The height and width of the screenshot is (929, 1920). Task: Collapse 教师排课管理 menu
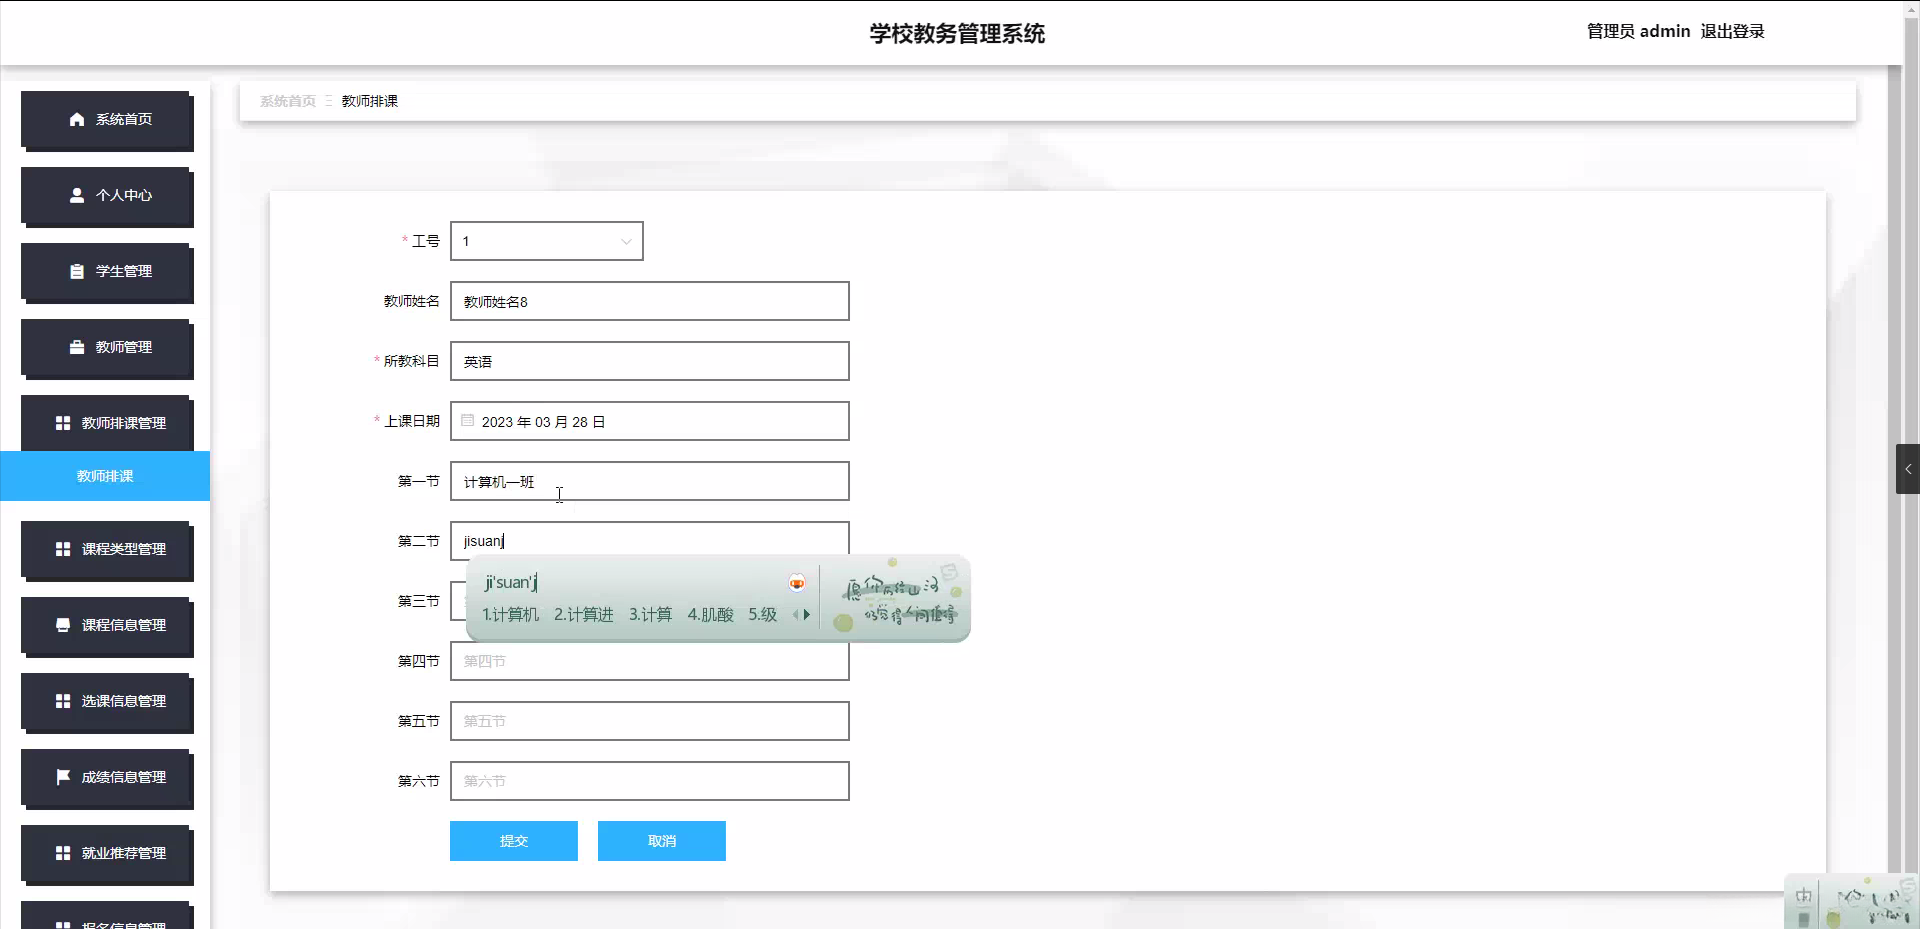[x=106, y=423]
